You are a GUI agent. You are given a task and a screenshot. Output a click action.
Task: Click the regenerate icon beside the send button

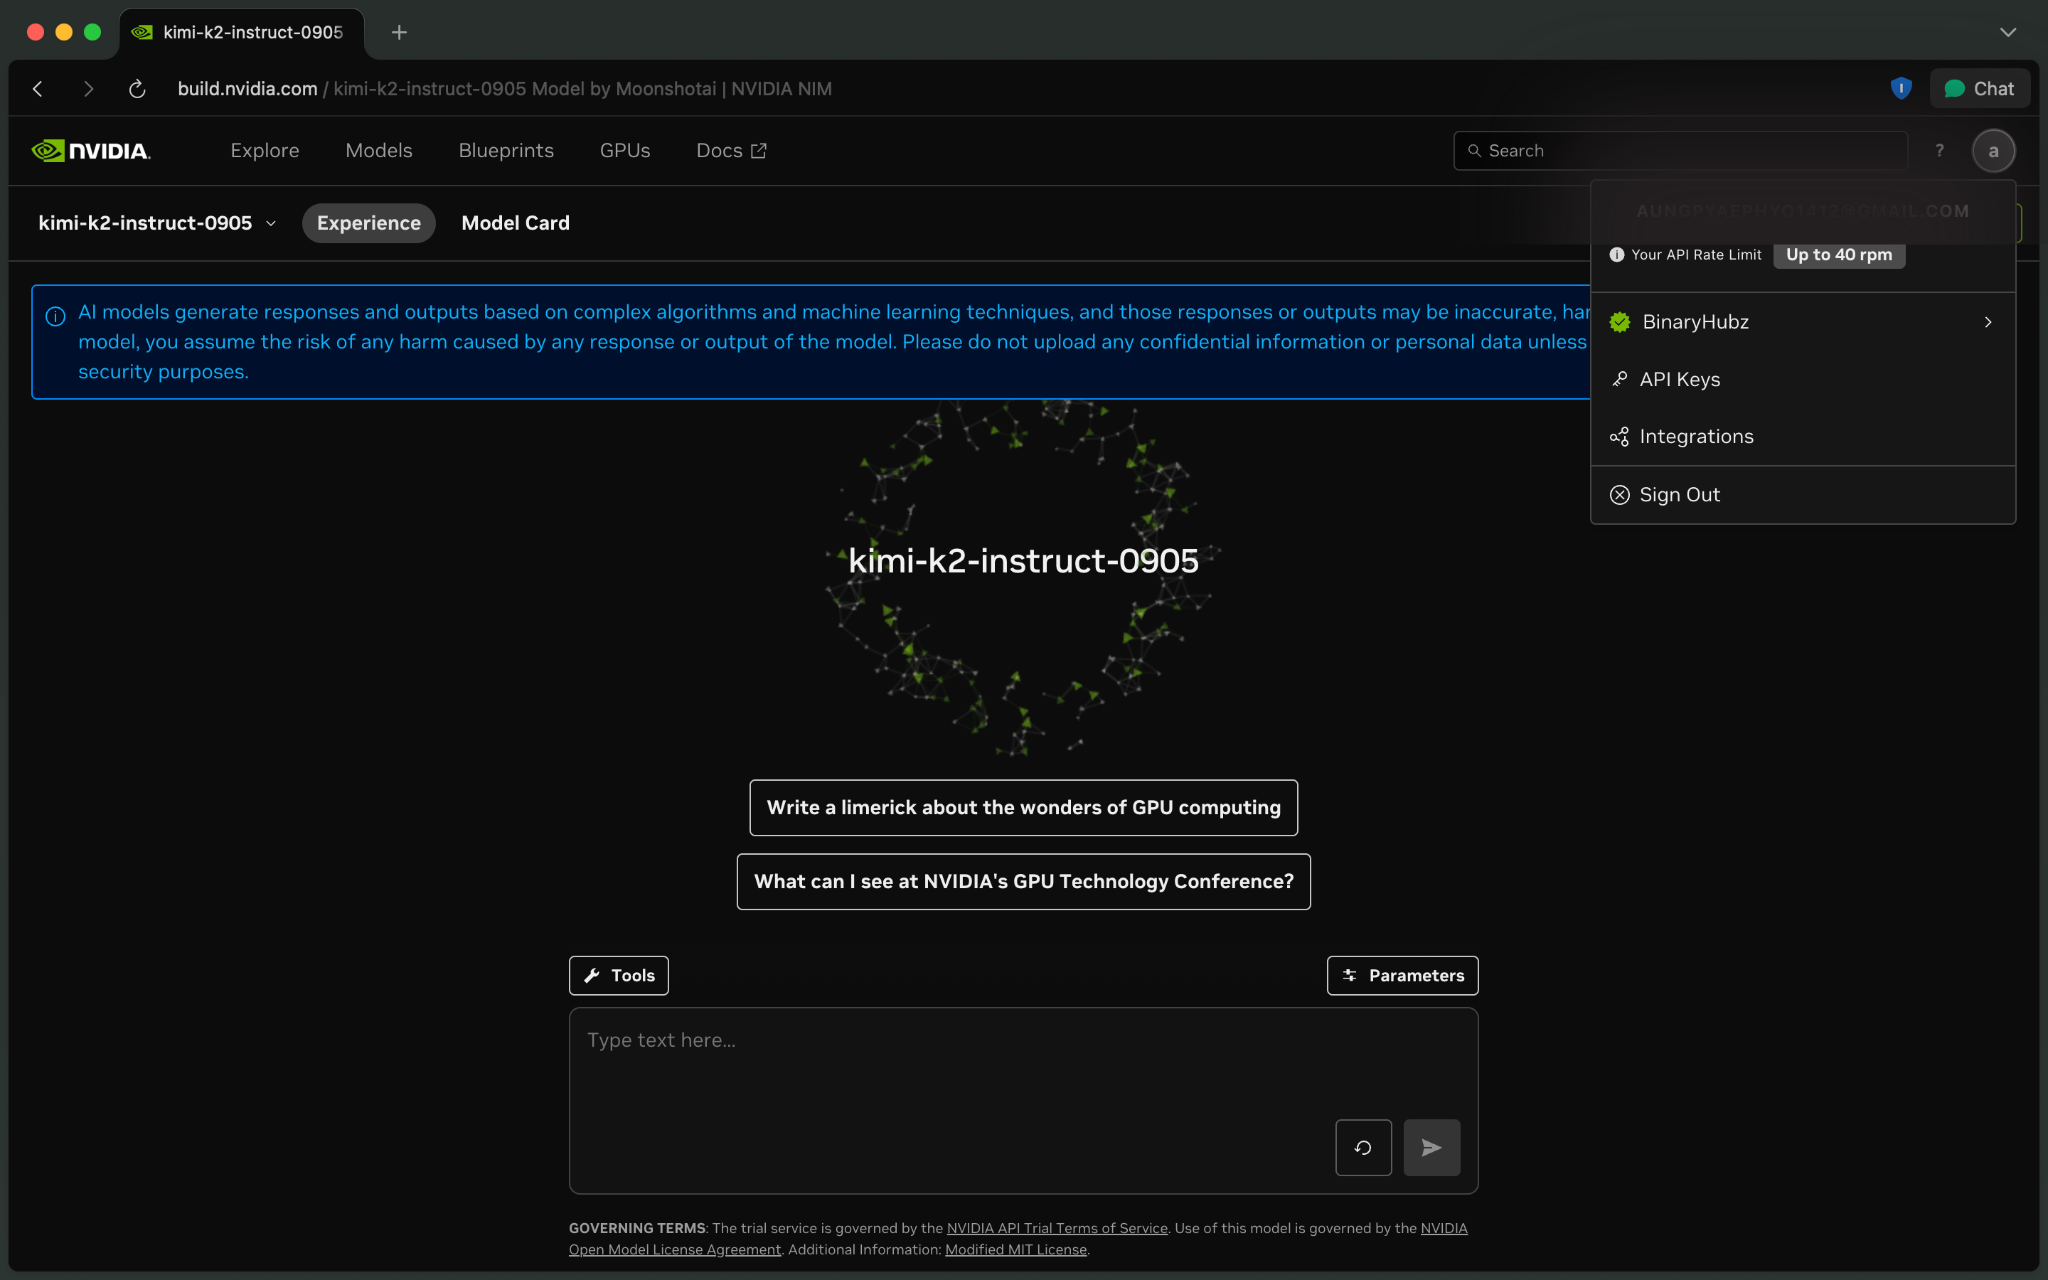point(1363,1147)
